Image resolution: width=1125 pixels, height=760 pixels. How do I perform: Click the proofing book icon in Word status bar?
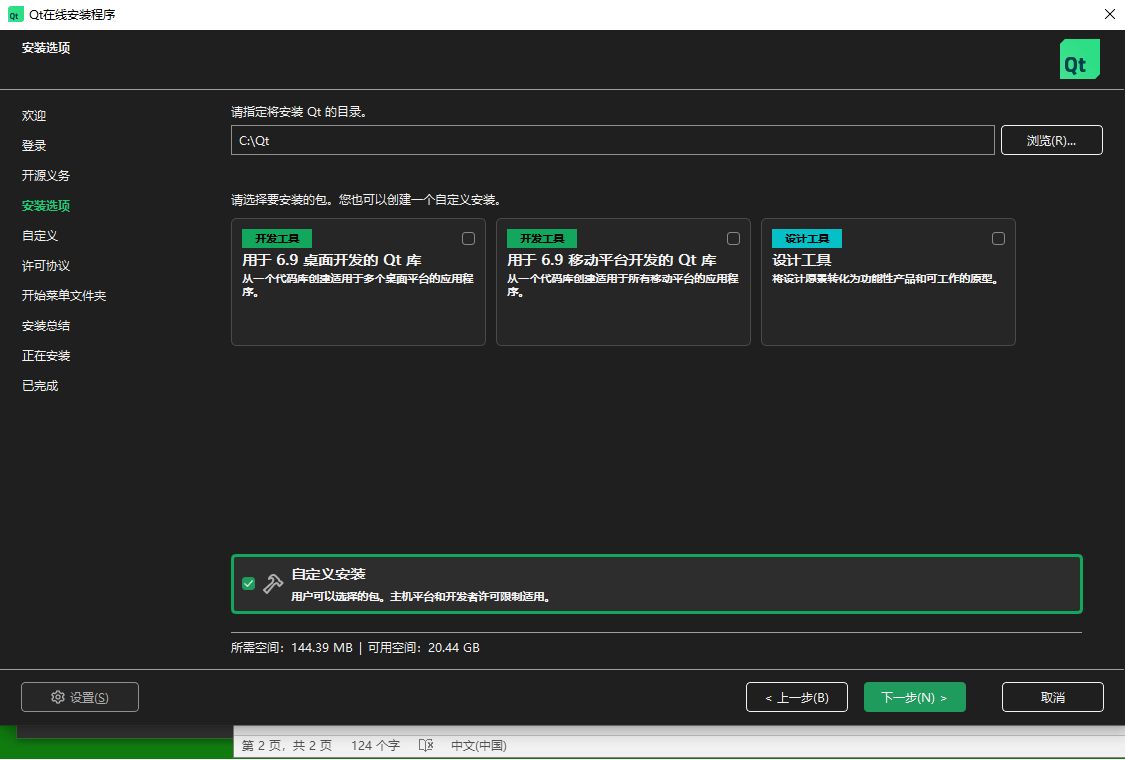(425, 745)
